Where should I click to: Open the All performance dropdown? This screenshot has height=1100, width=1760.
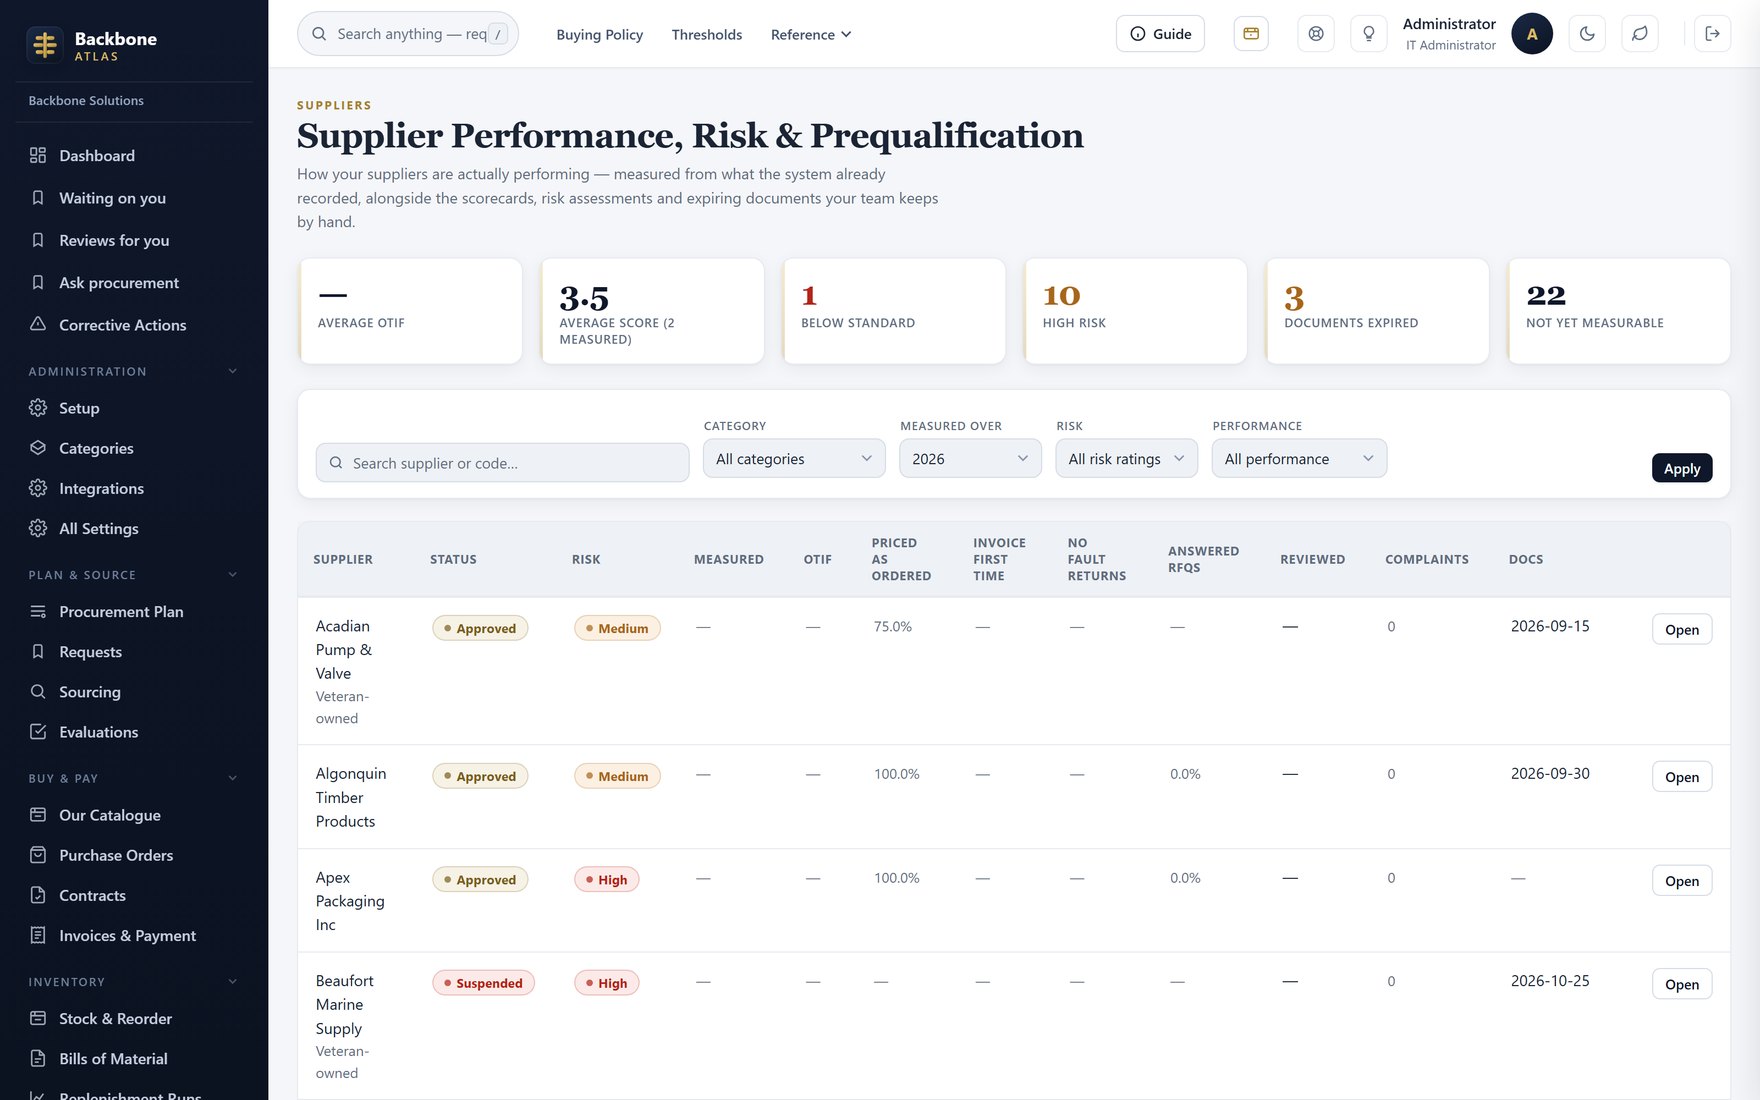[x=1299, y=458]
